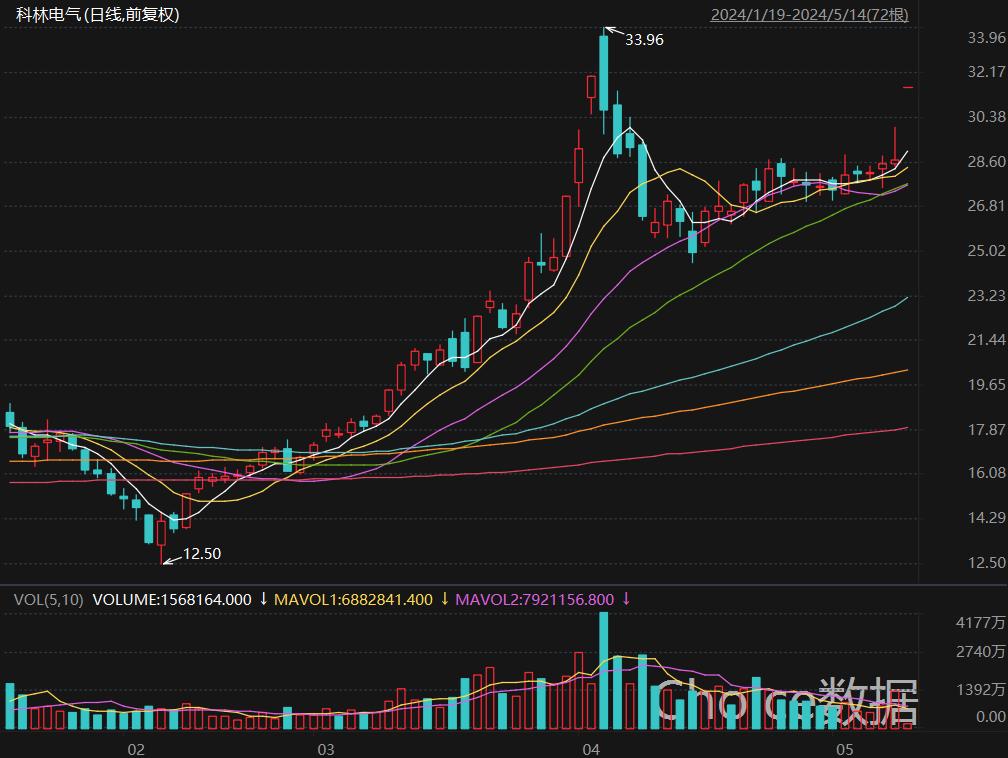Image resolution: width=1008 pixels, height=758 pixels.
Task: Click the 12.50 low price annotation
Action: click(202, 554)
